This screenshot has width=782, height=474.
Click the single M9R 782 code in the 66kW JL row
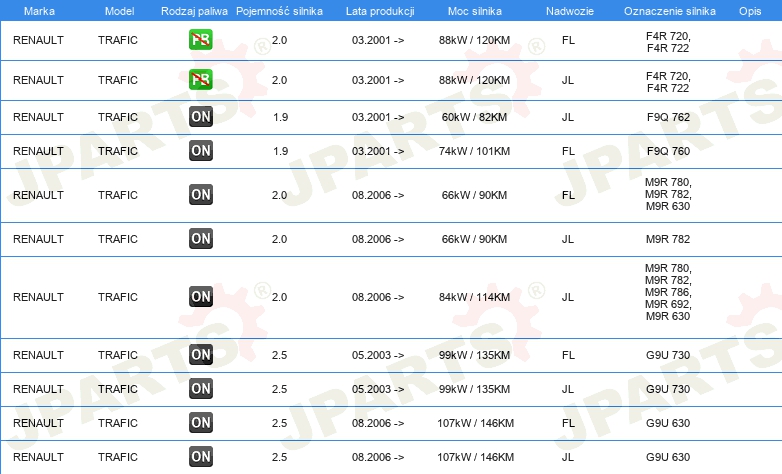pos(668,239)
